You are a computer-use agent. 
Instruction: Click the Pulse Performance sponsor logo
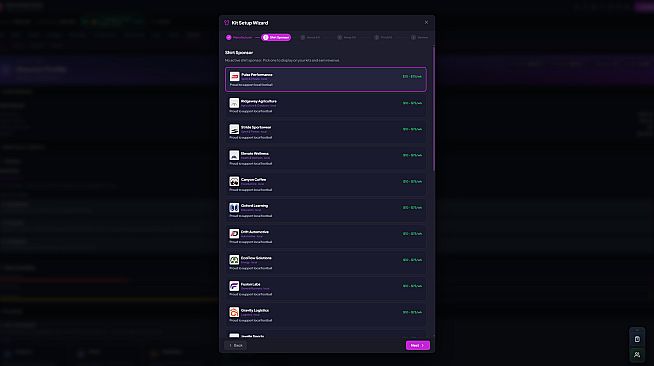click(x=234, y=77)
